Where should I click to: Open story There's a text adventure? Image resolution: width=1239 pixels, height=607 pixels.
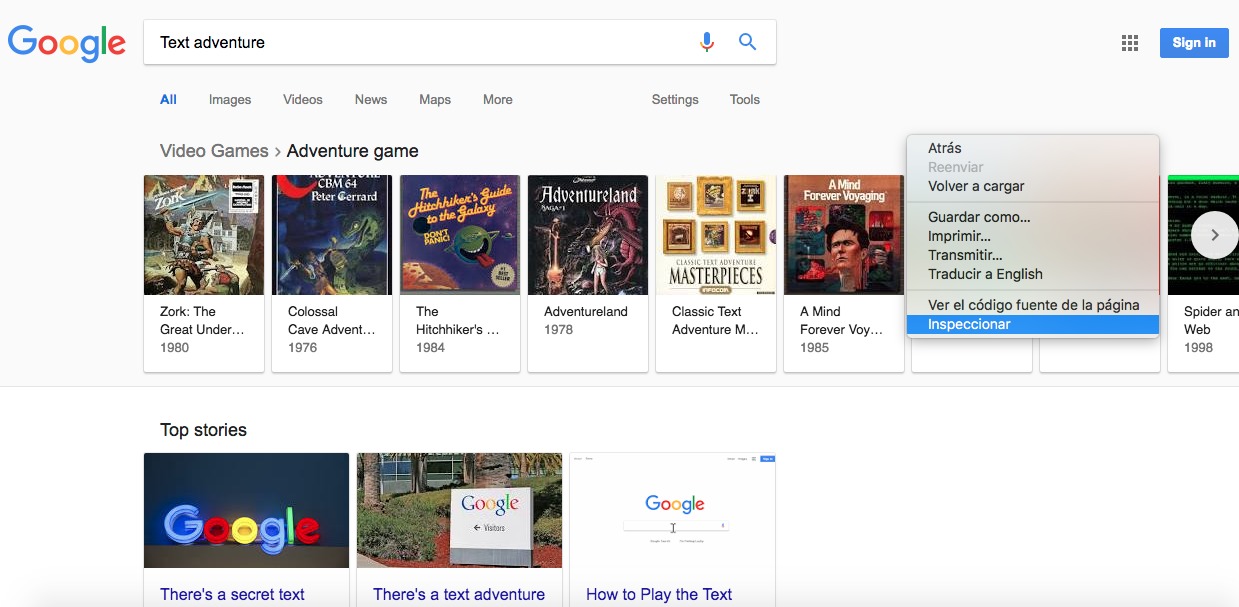(x=459, y=594)
